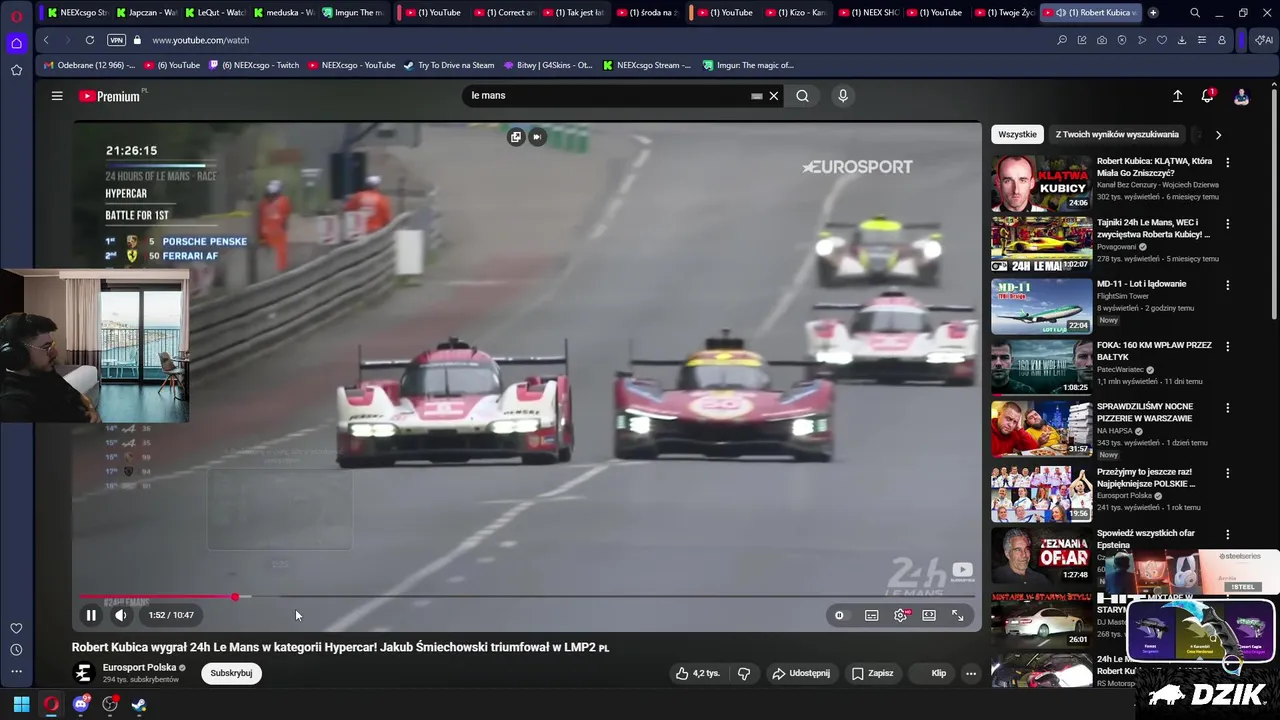
Task: Go to the YouTube Premium home logo
Action: point(111,96)
